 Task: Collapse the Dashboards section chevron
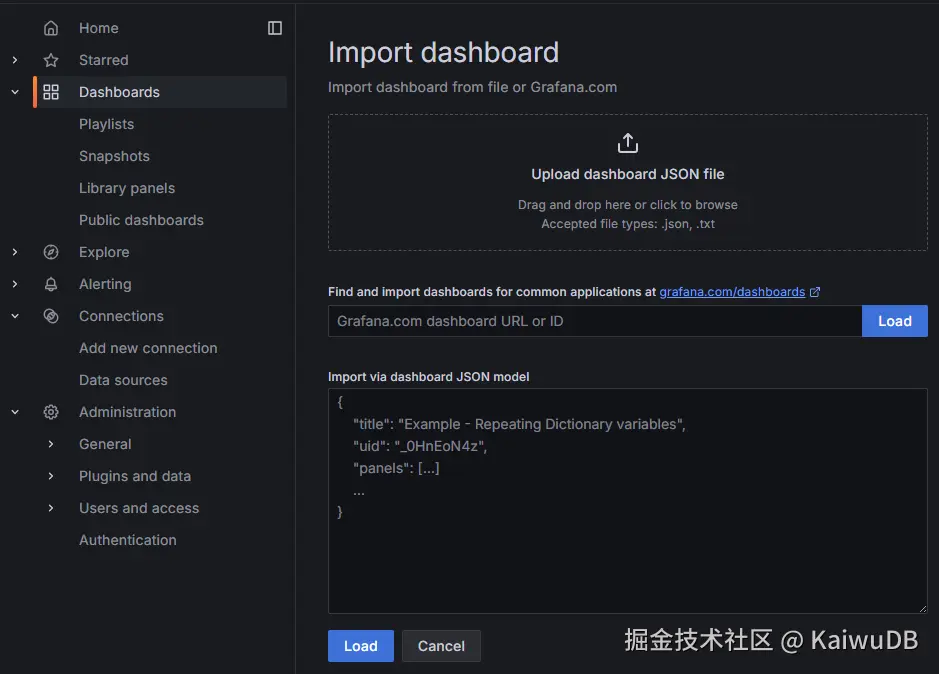pyautogui.click(x=15, y=92)
